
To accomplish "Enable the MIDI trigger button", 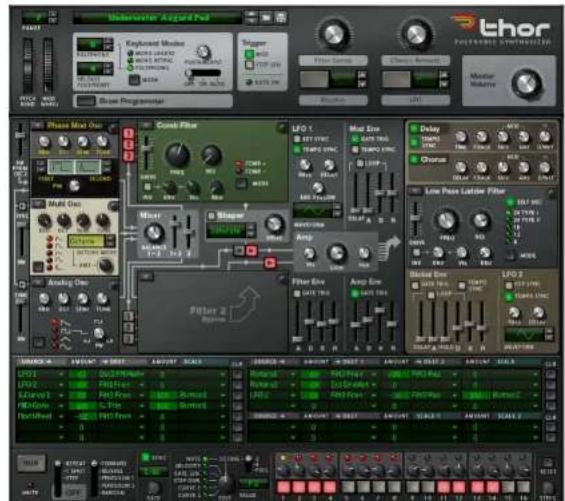I will 249,54.
